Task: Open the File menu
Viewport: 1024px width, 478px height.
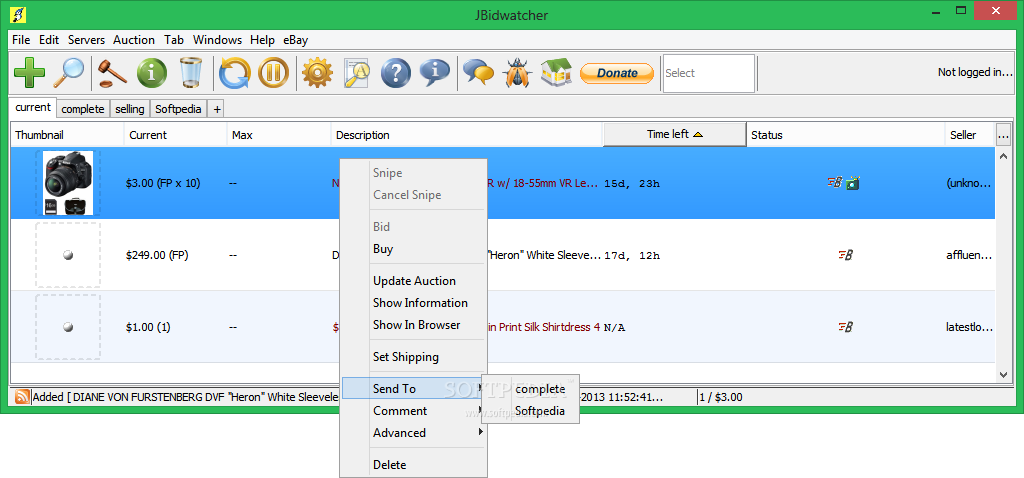Action: point(21,40)
